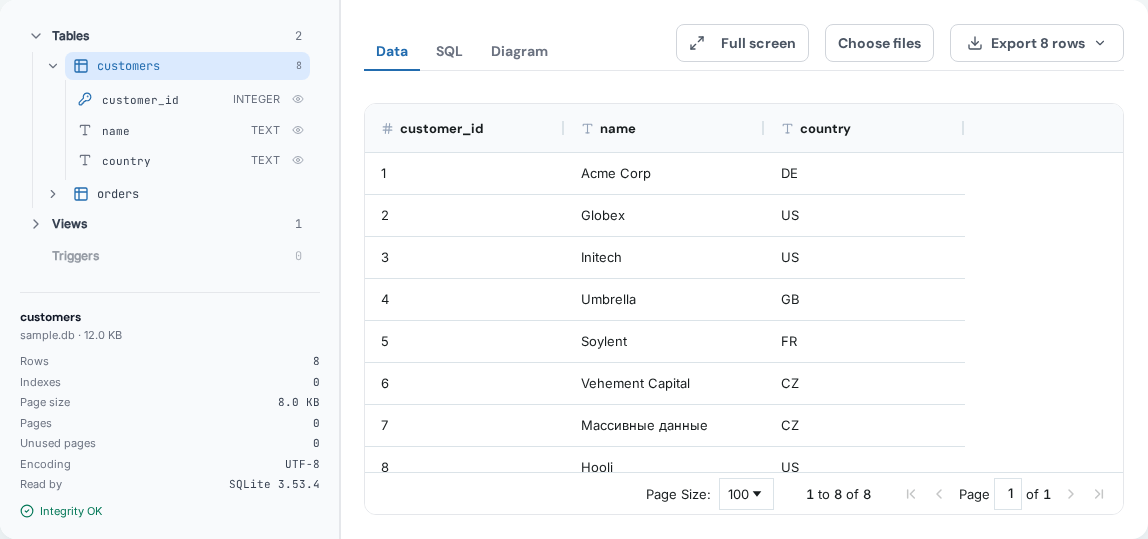Viewport: 1148px width, 539px height.
Task: Click the Integrity OK status text
Action: [x=71, y=511]
